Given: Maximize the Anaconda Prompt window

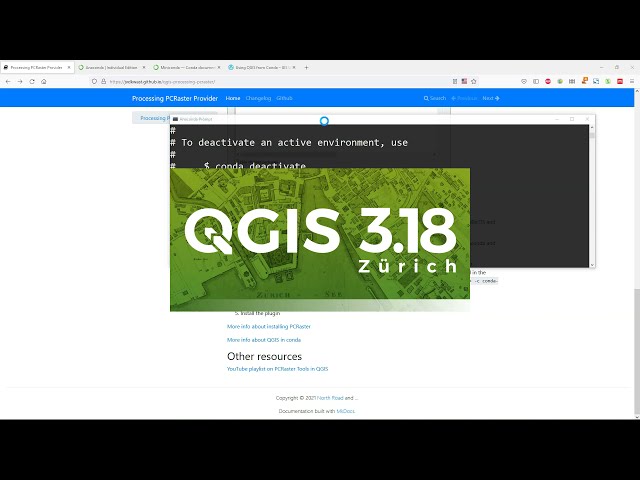Looking at the screenshot, I should (572, 119).
